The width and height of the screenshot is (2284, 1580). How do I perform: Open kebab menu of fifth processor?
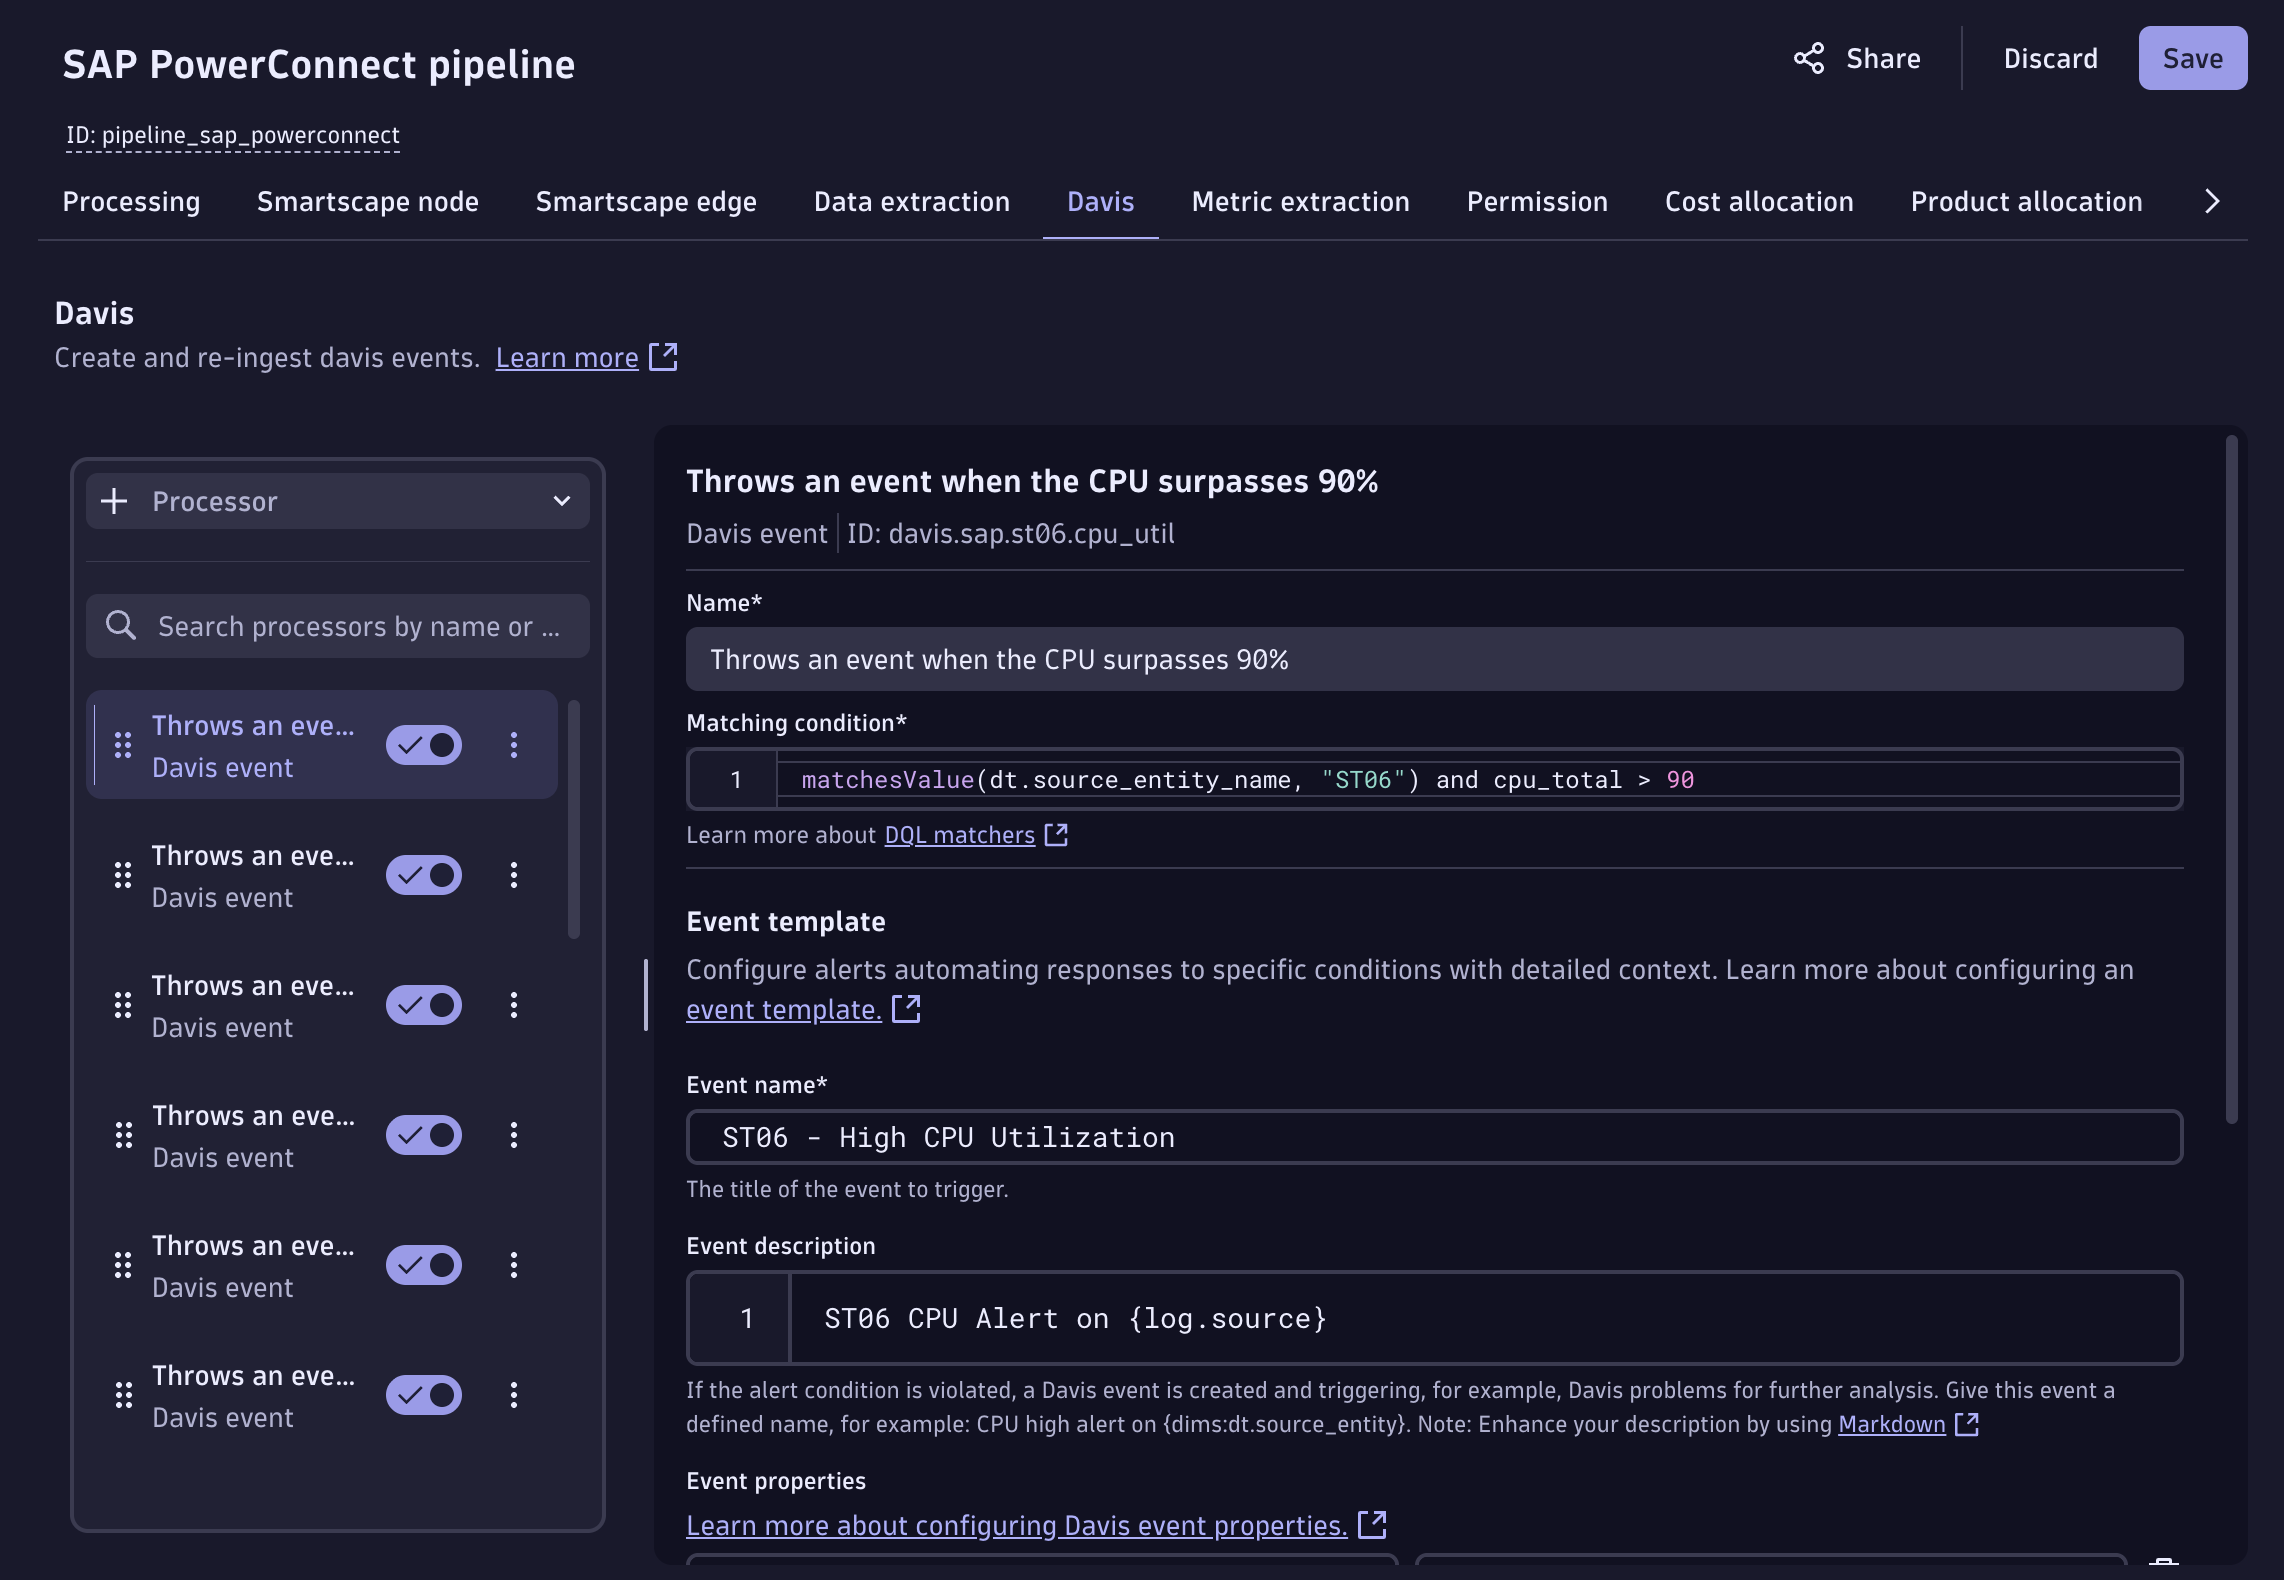tap(514, 1265)
